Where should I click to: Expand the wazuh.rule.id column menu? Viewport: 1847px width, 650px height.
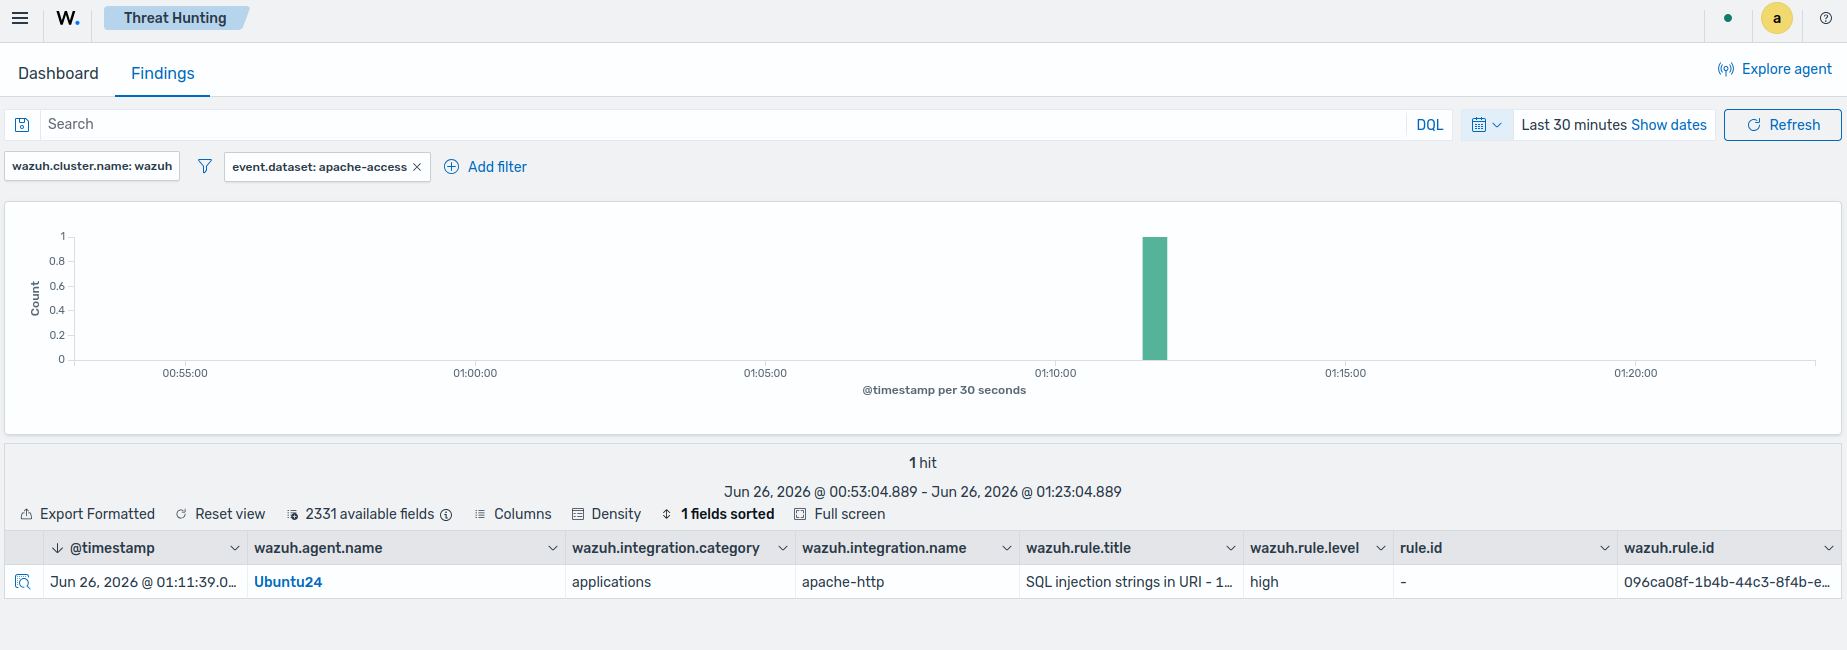[x=1829, y=548]
